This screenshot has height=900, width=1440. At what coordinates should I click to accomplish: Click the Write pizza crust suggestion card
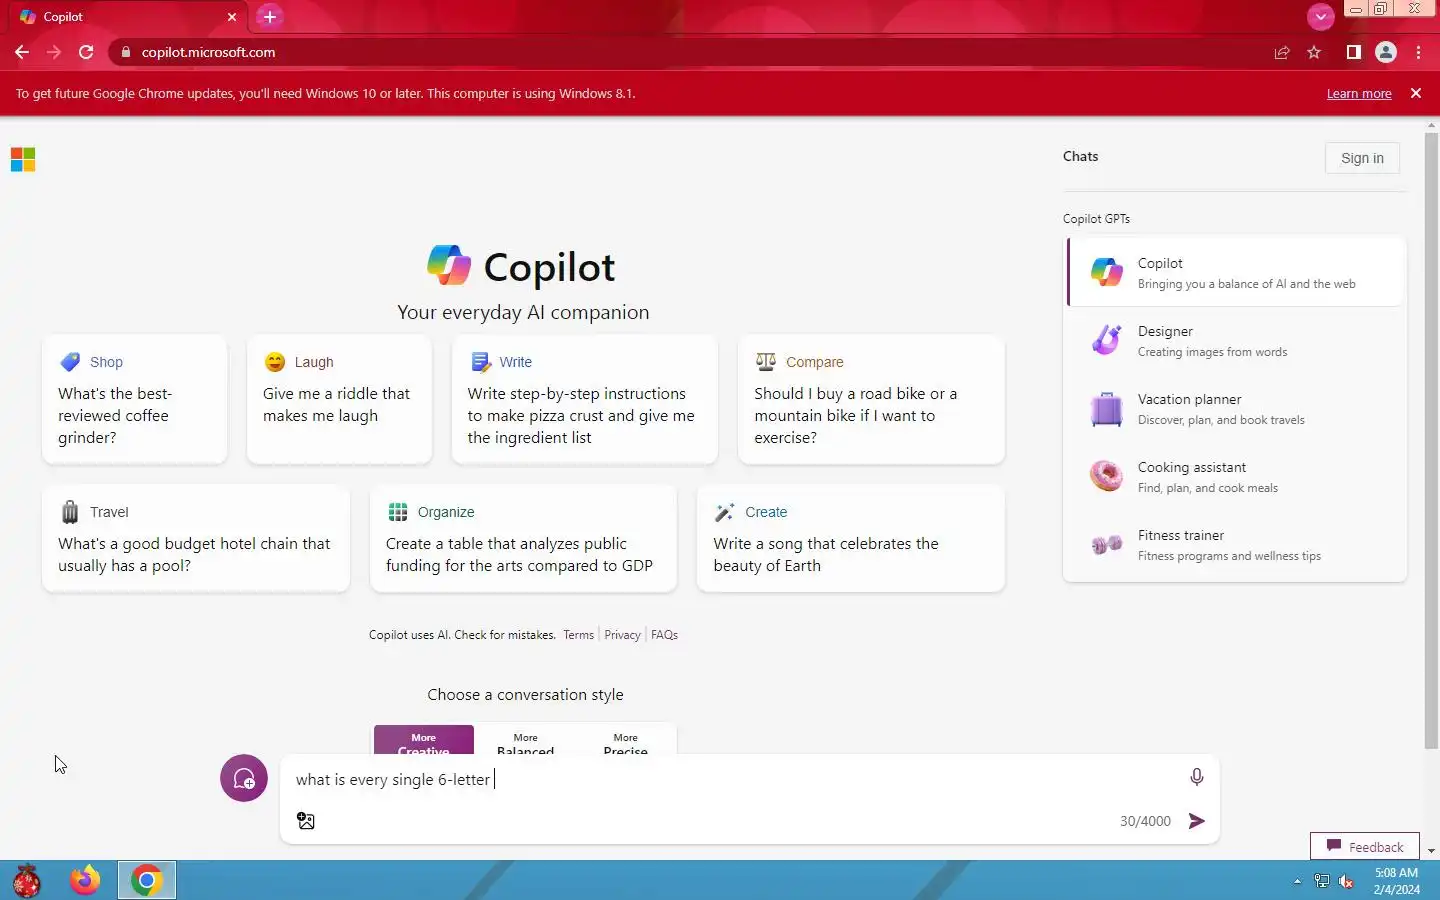click(585, 399)
